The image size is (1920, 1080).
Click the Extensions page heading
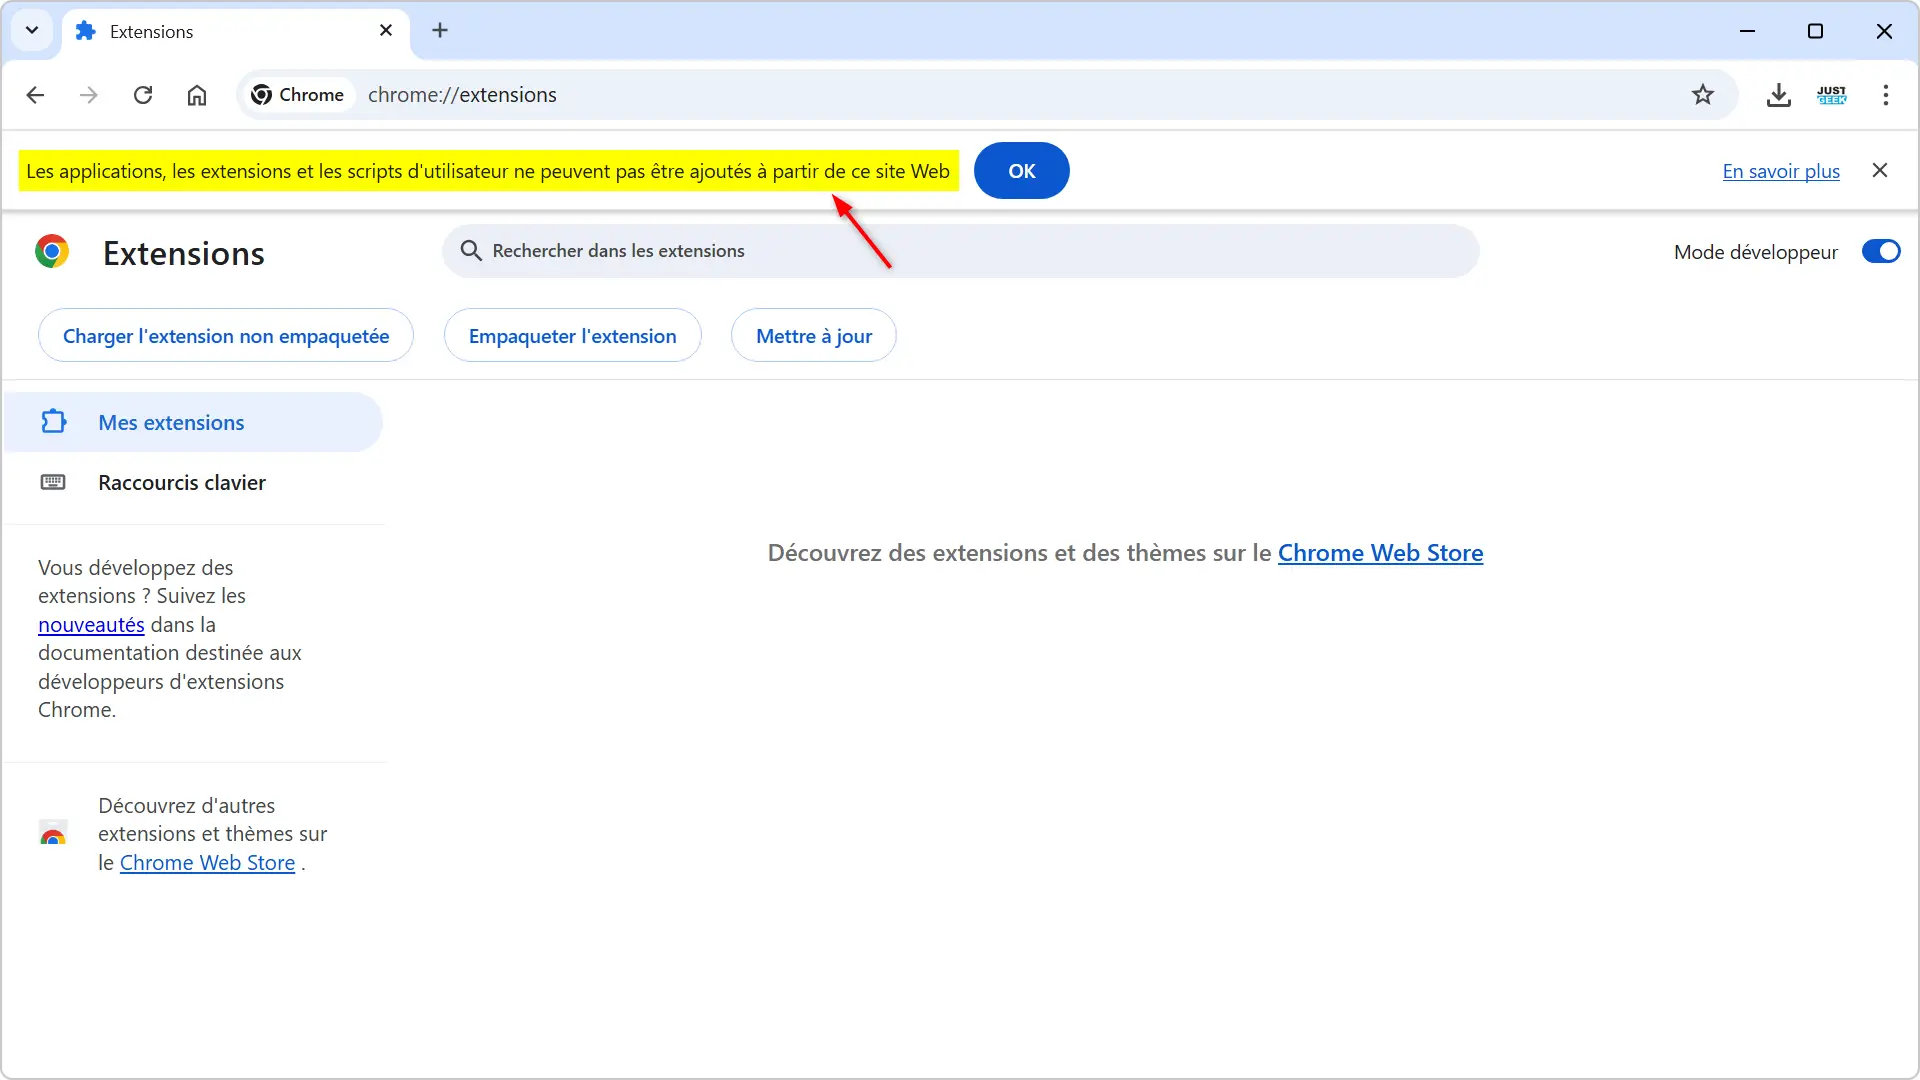(184, 253)
